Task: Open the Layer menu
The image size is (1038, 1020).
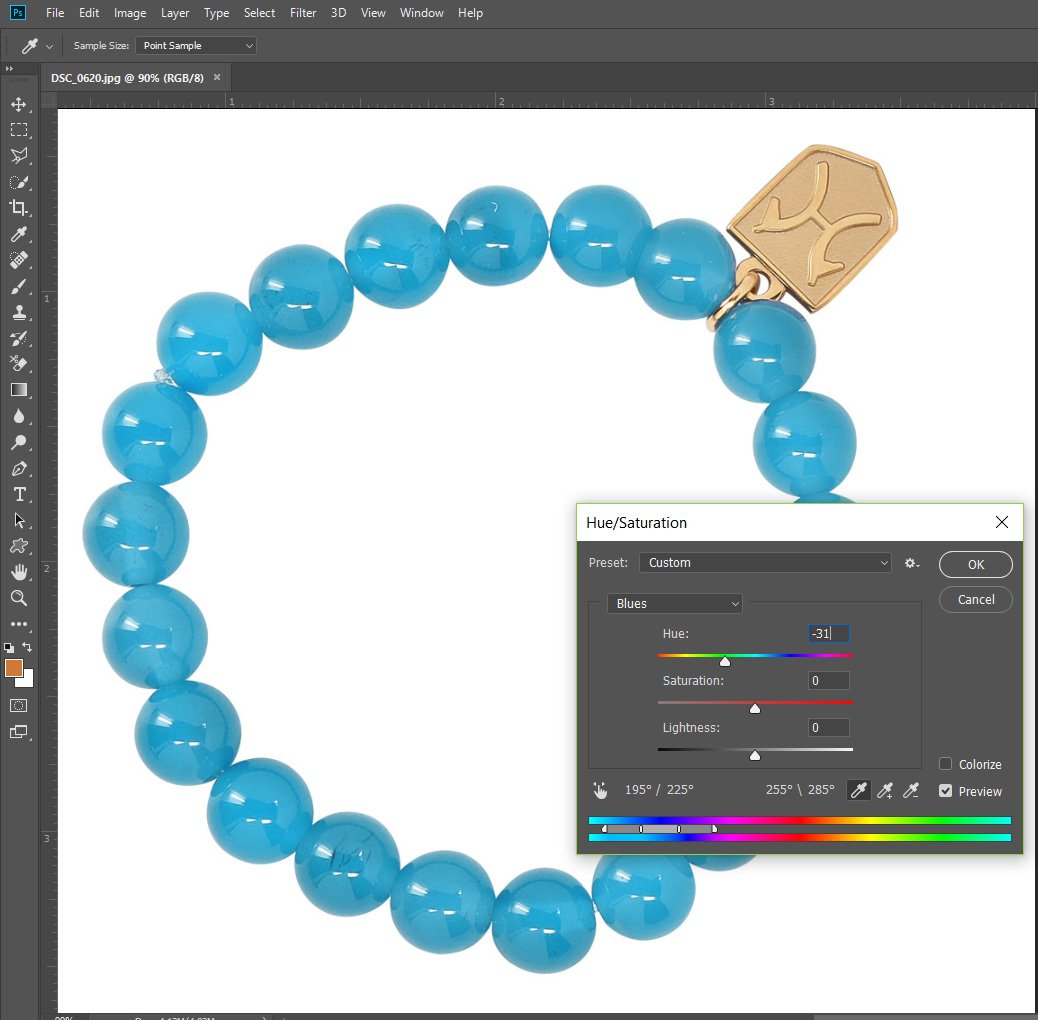Action: [x=175, y=13]
